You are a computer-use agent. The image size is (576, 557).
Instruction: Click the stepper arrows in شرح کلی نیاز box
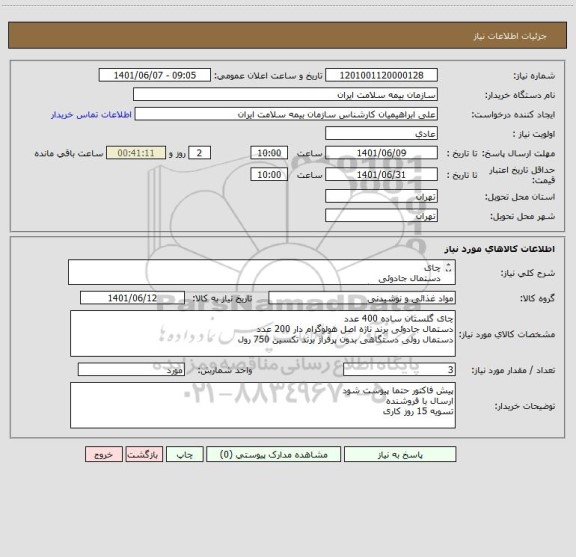click(x=448, y=268)
